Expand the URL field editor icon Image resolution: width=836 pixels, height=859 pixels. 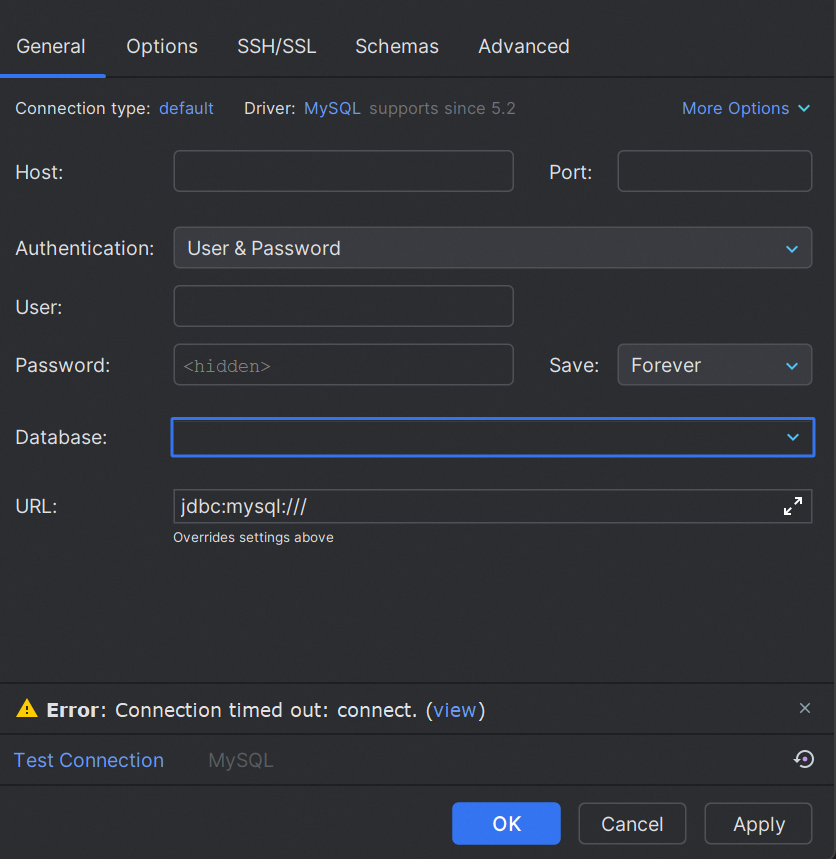(792, 506)
